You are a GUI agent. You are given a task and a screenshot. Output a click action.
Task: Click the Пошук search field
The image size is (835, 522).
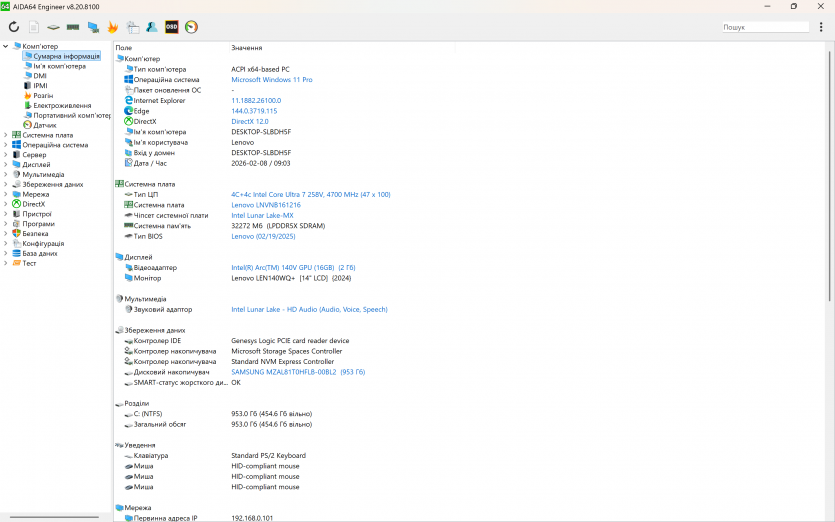coord(770,28)
